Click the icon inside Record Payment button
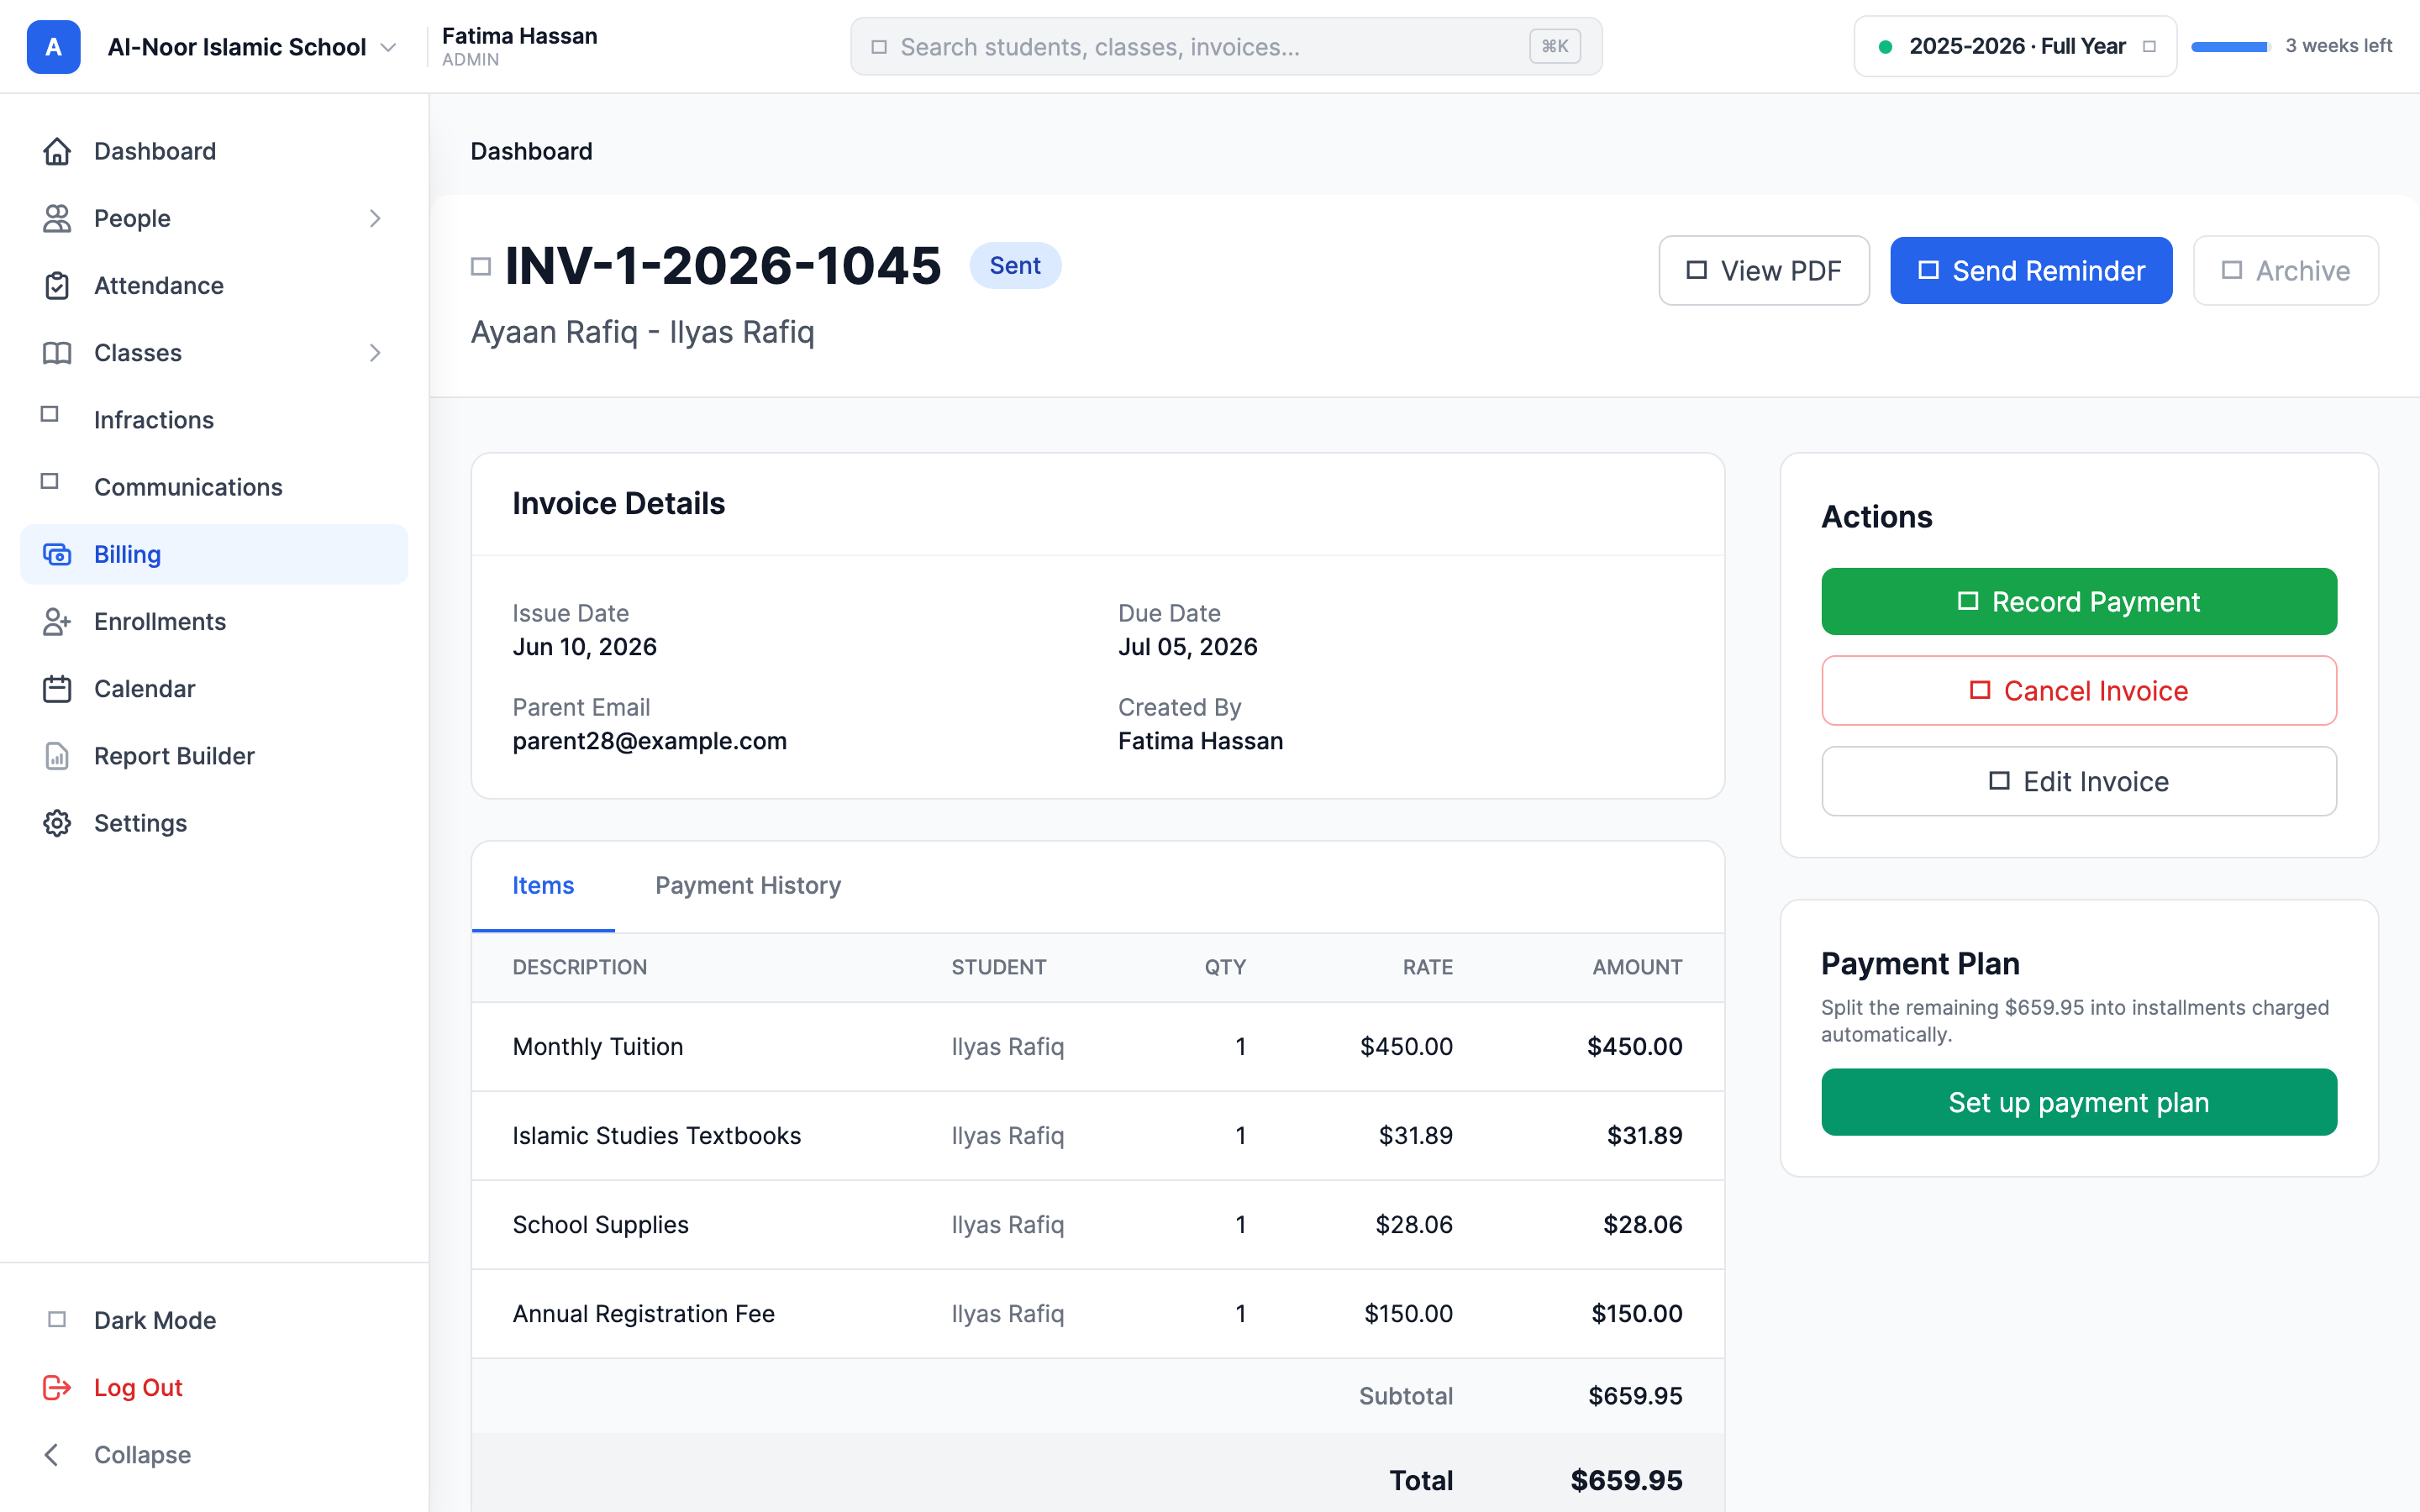This screenshot has height=1512, width=2420. (x=1967, y=601)
